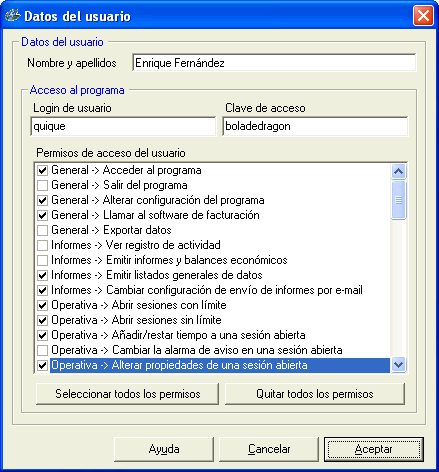Click the scroll down arrow of permissions list

(398, 364)
